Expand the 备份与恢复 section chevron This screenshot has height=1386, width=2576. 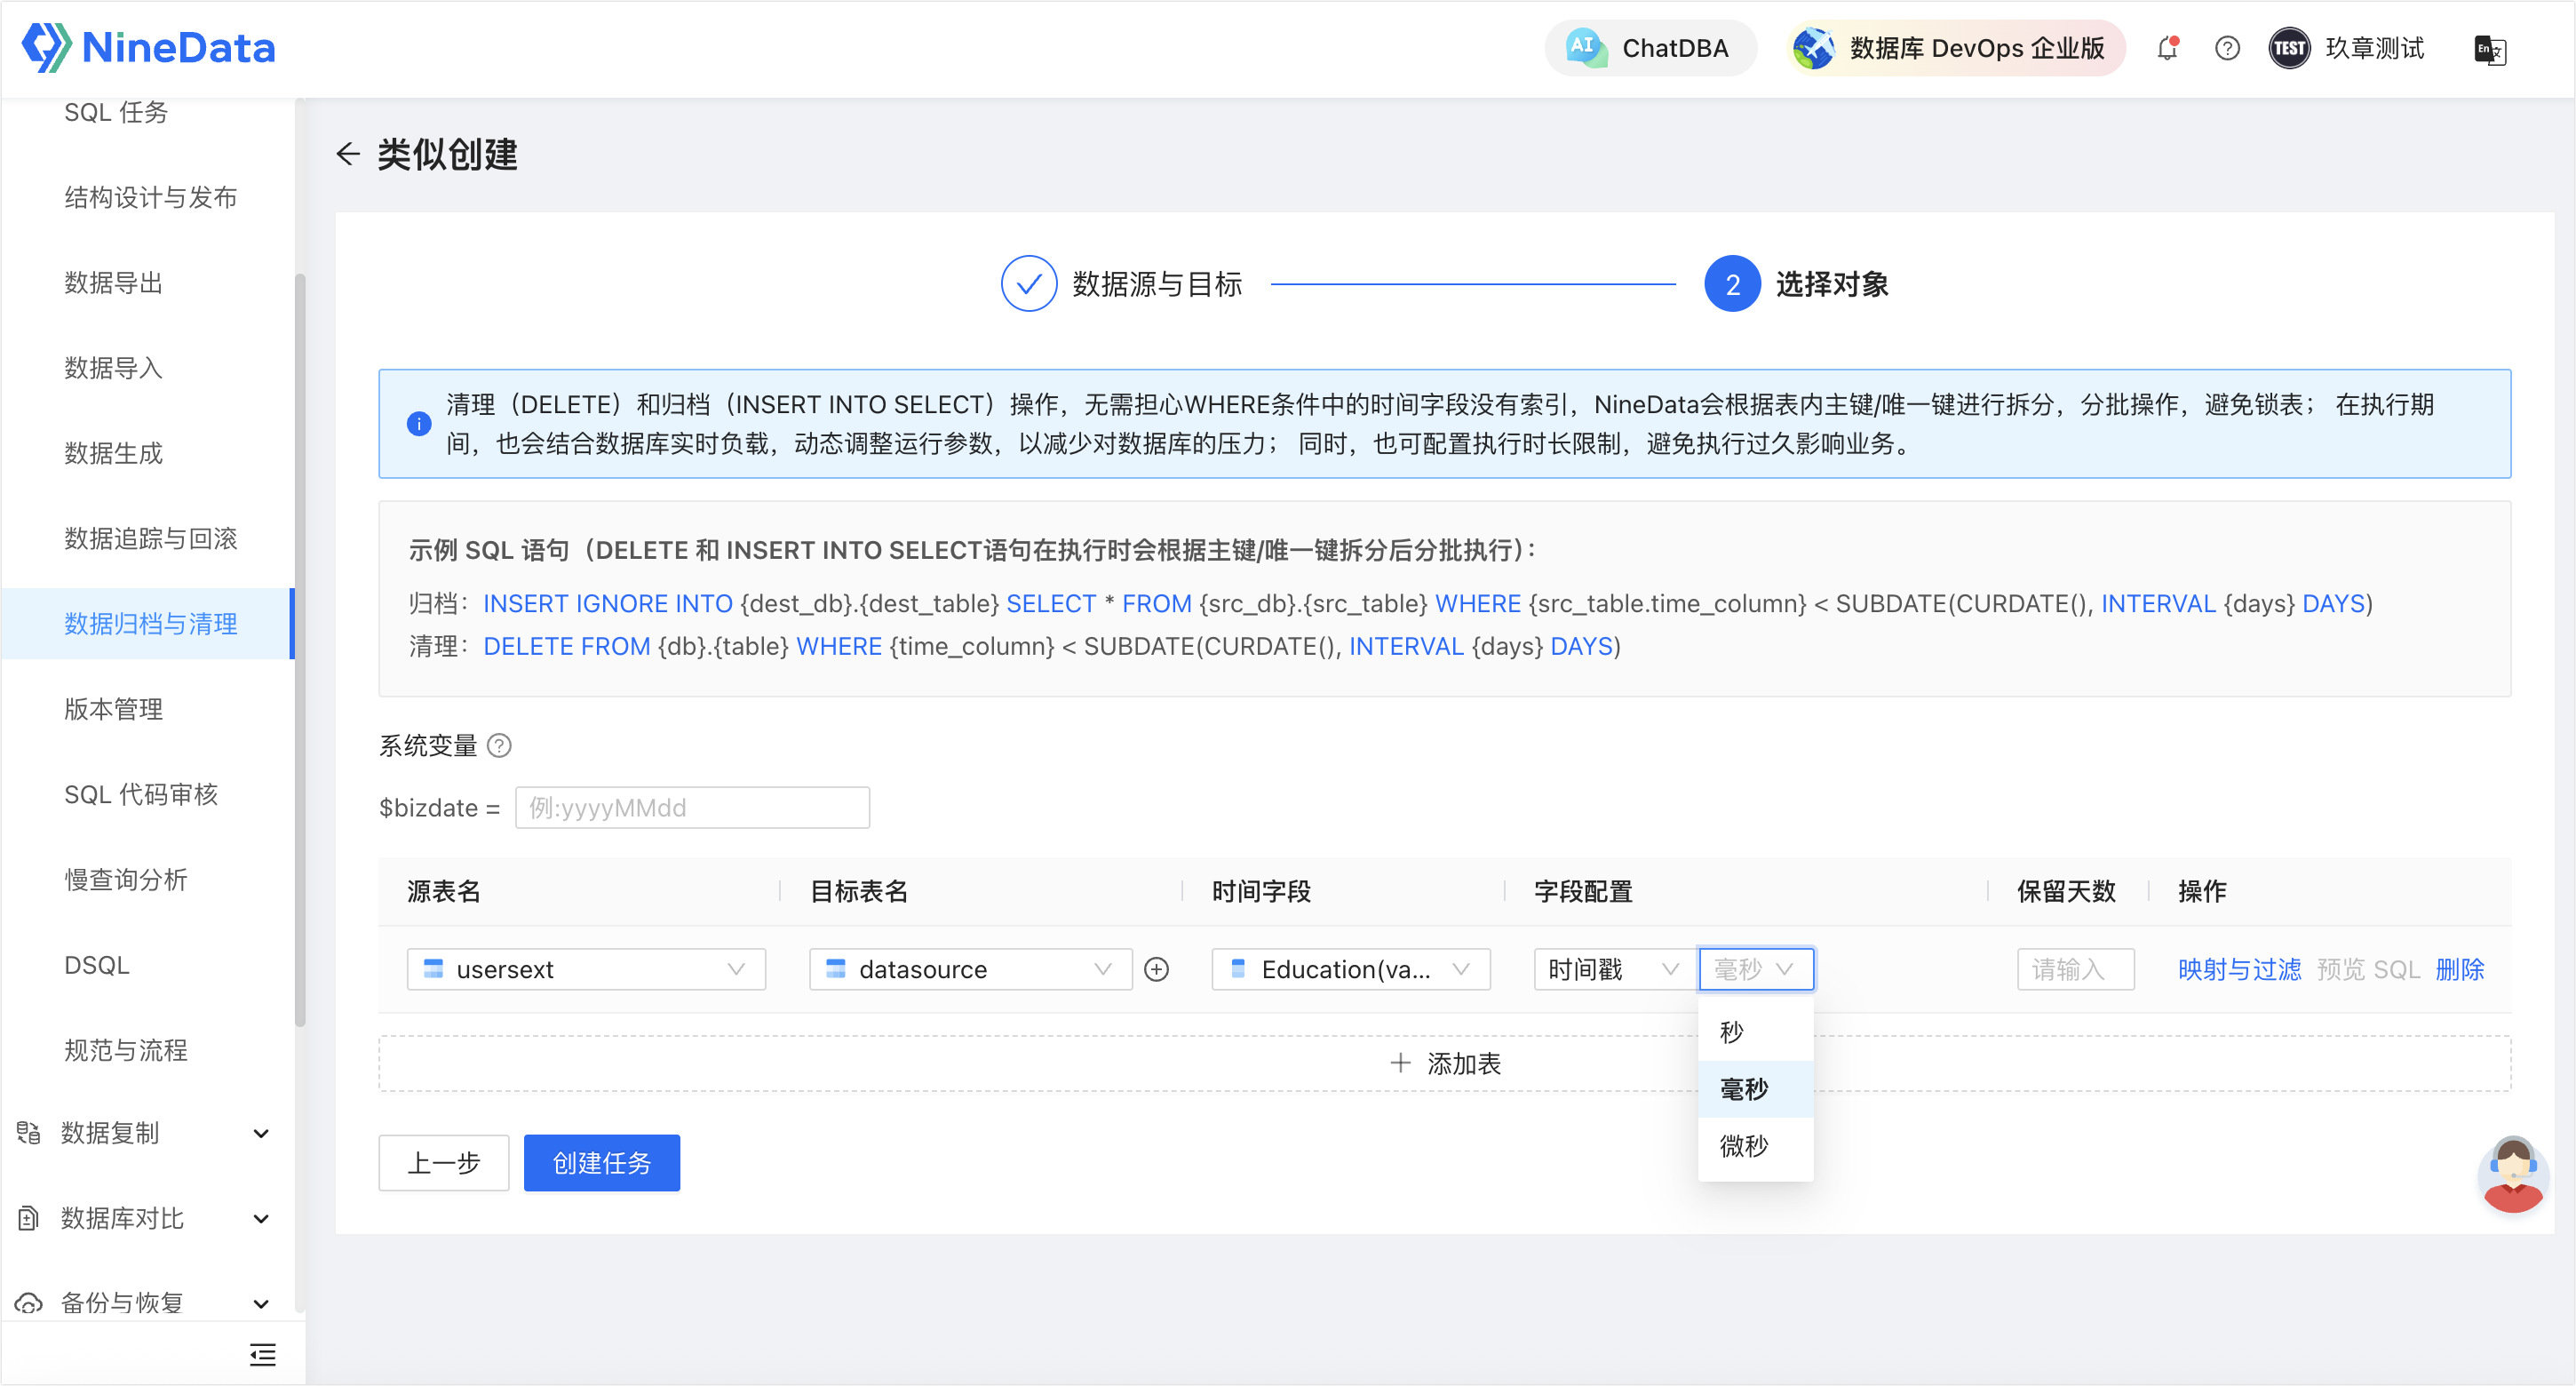click(261, 1304)
